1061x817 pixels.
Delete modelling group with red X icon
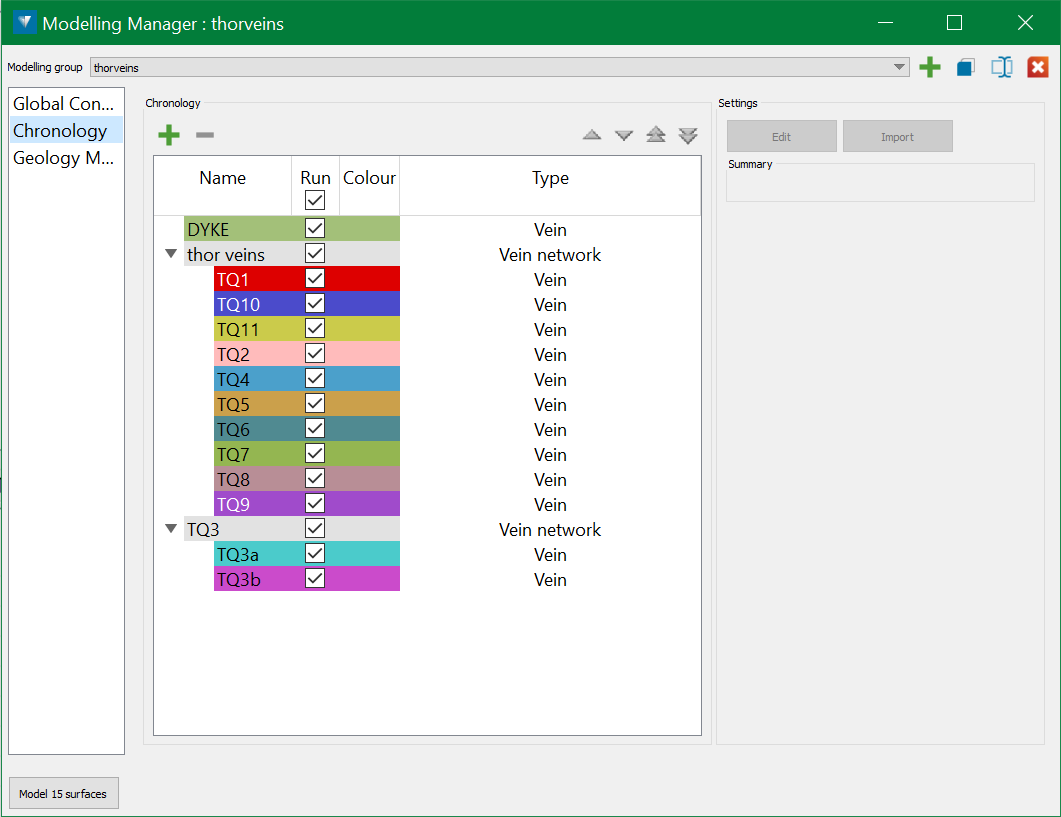tap(1038, 67)
